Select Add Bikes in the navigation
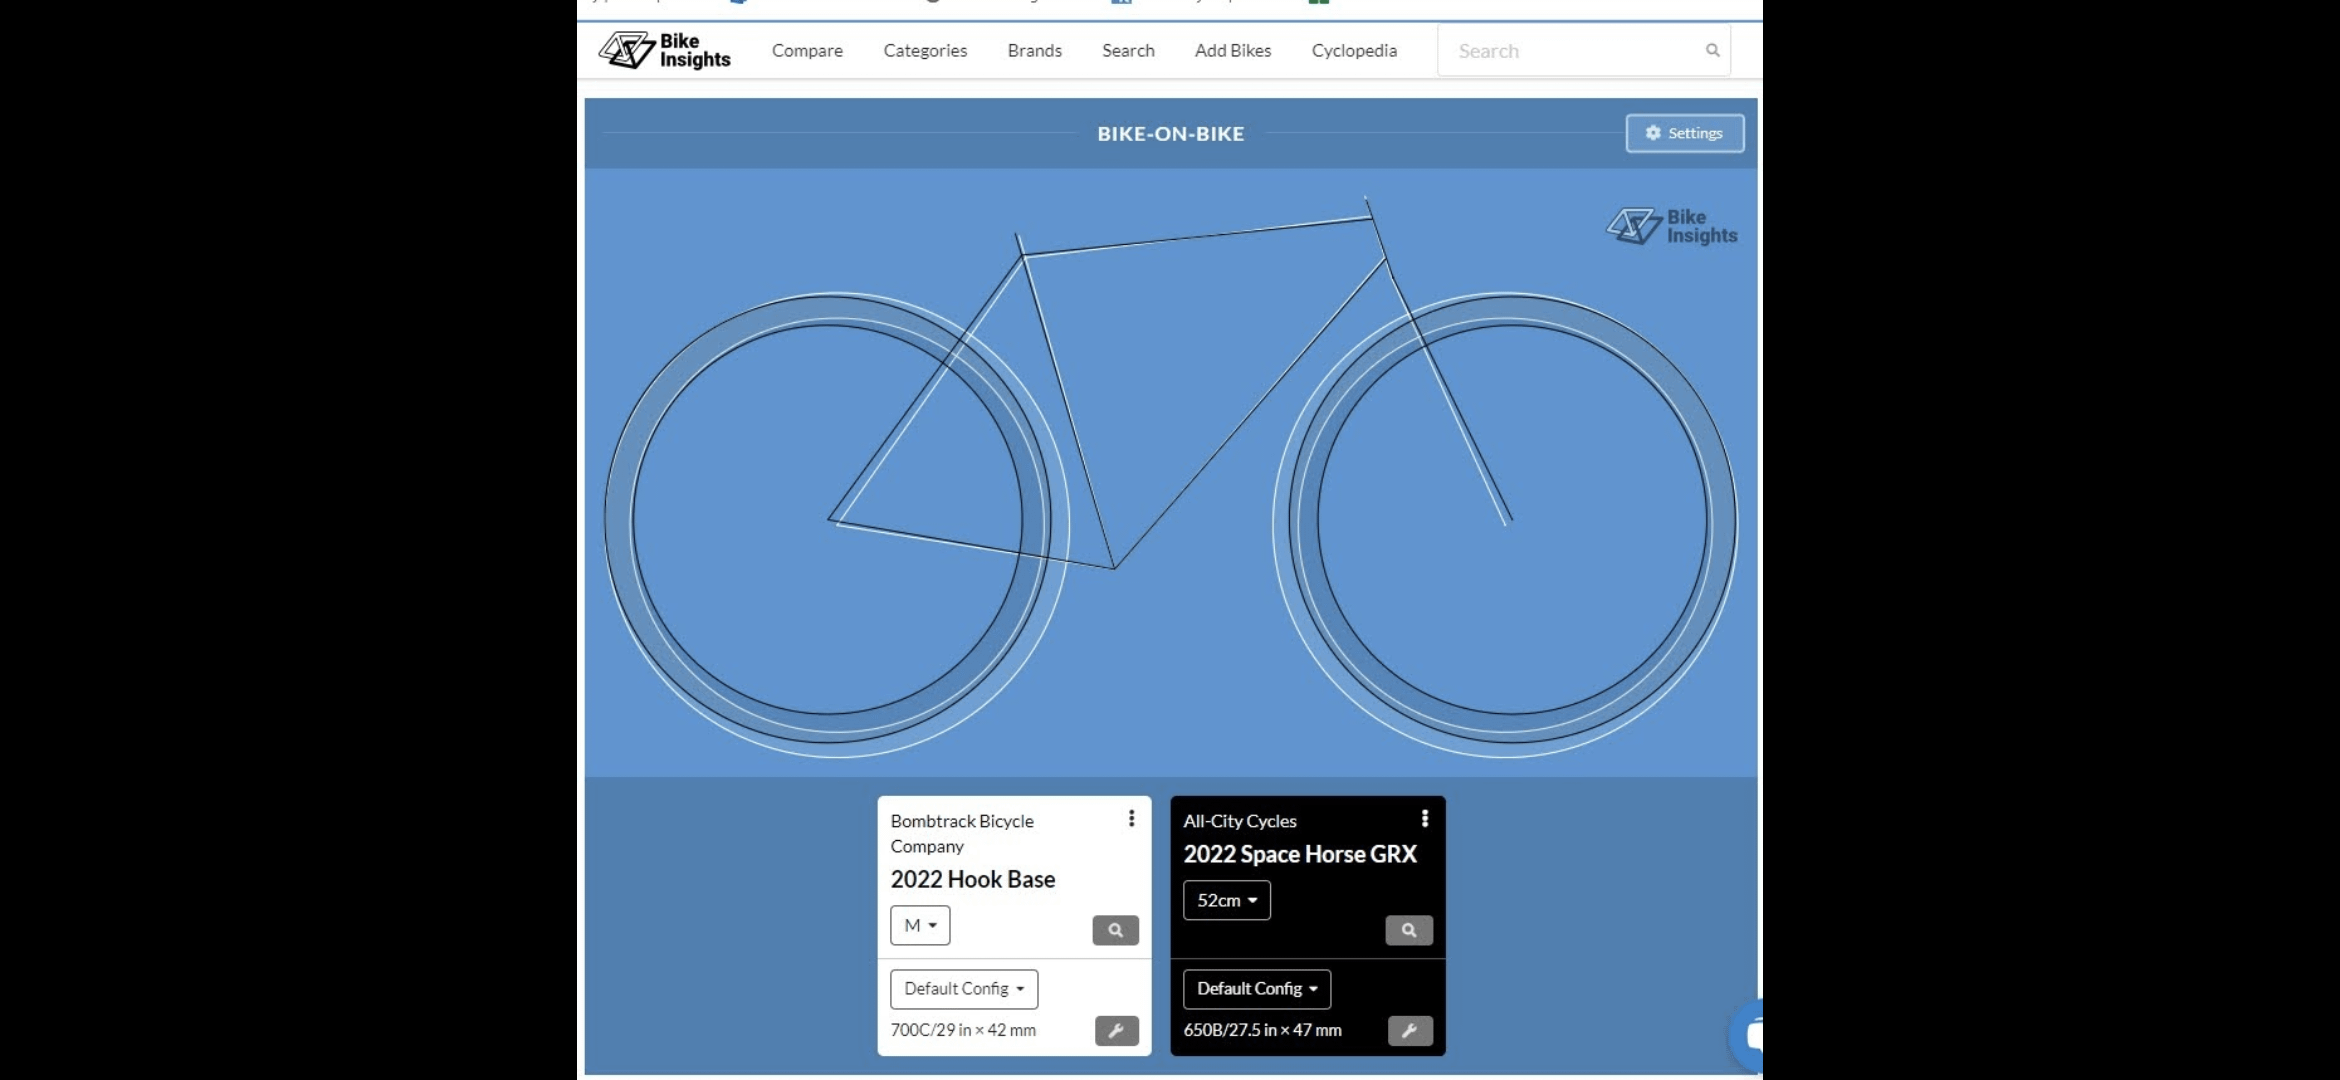 (x=1233, y=50)
